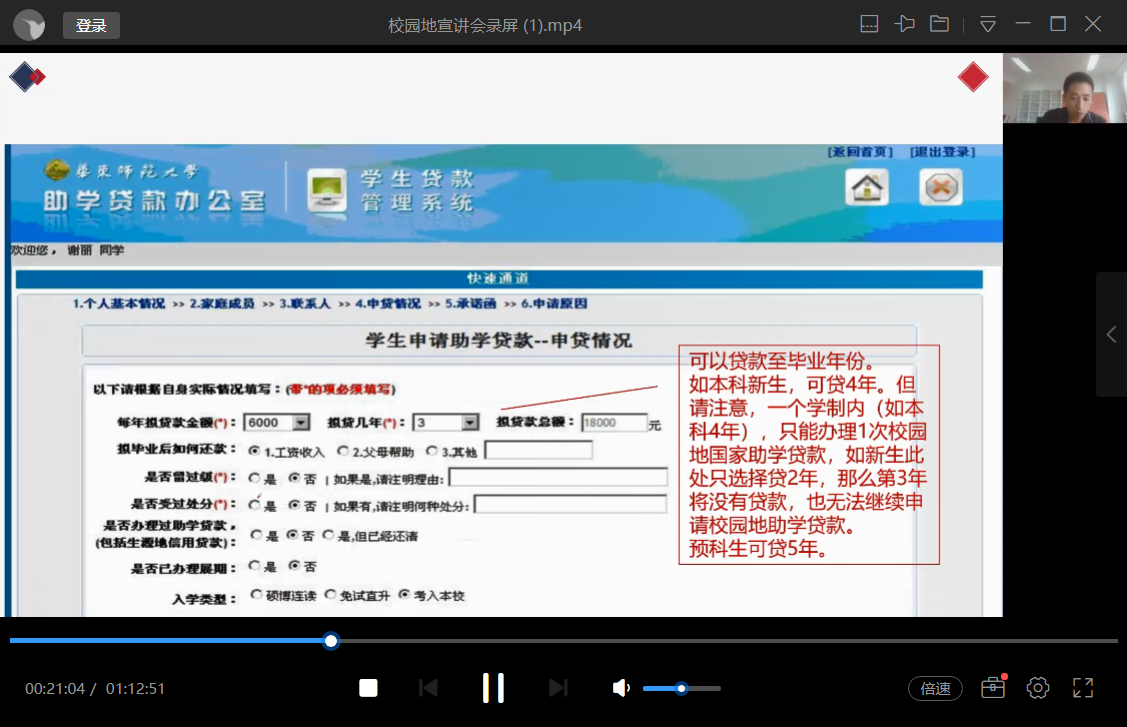Open file folder icon in title bar

click(939, 24)
